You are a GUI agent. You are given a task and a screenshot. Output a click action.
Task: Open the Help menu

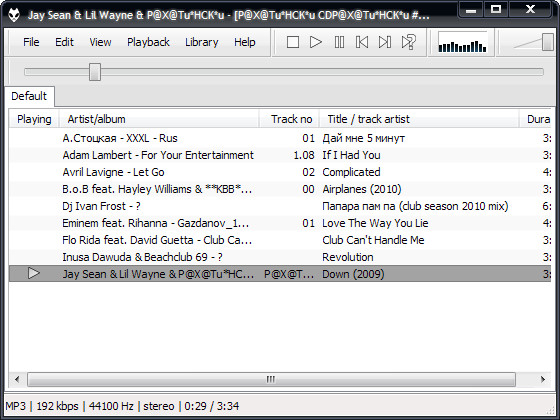(x=245, y=42)
